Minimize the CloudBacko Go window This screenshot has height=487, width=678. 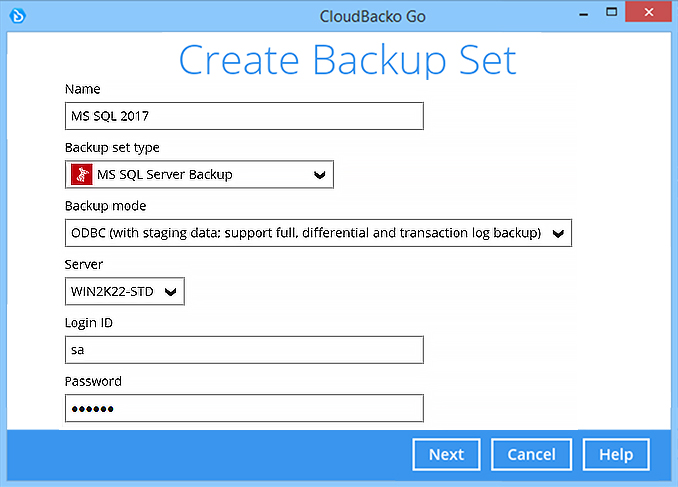point(584,13)
